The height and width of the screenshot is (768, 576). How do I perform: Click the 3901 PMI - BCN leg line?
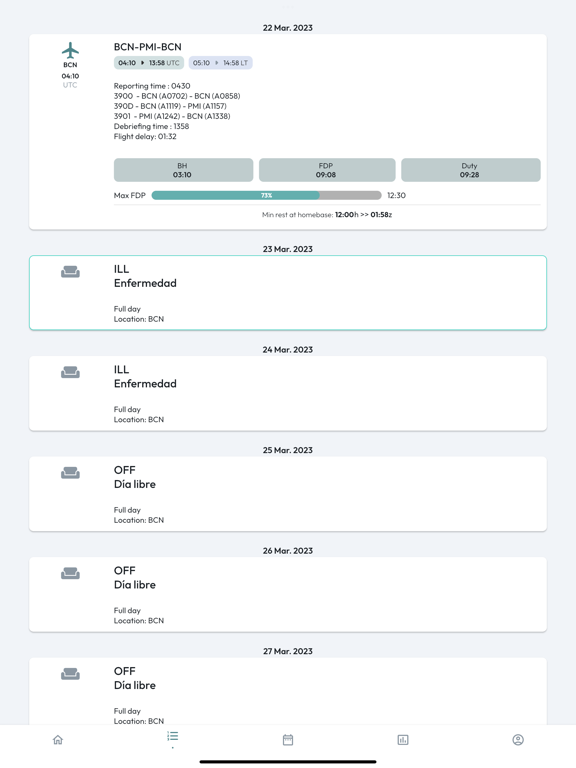pyautogui.click(x=172, y=116)
